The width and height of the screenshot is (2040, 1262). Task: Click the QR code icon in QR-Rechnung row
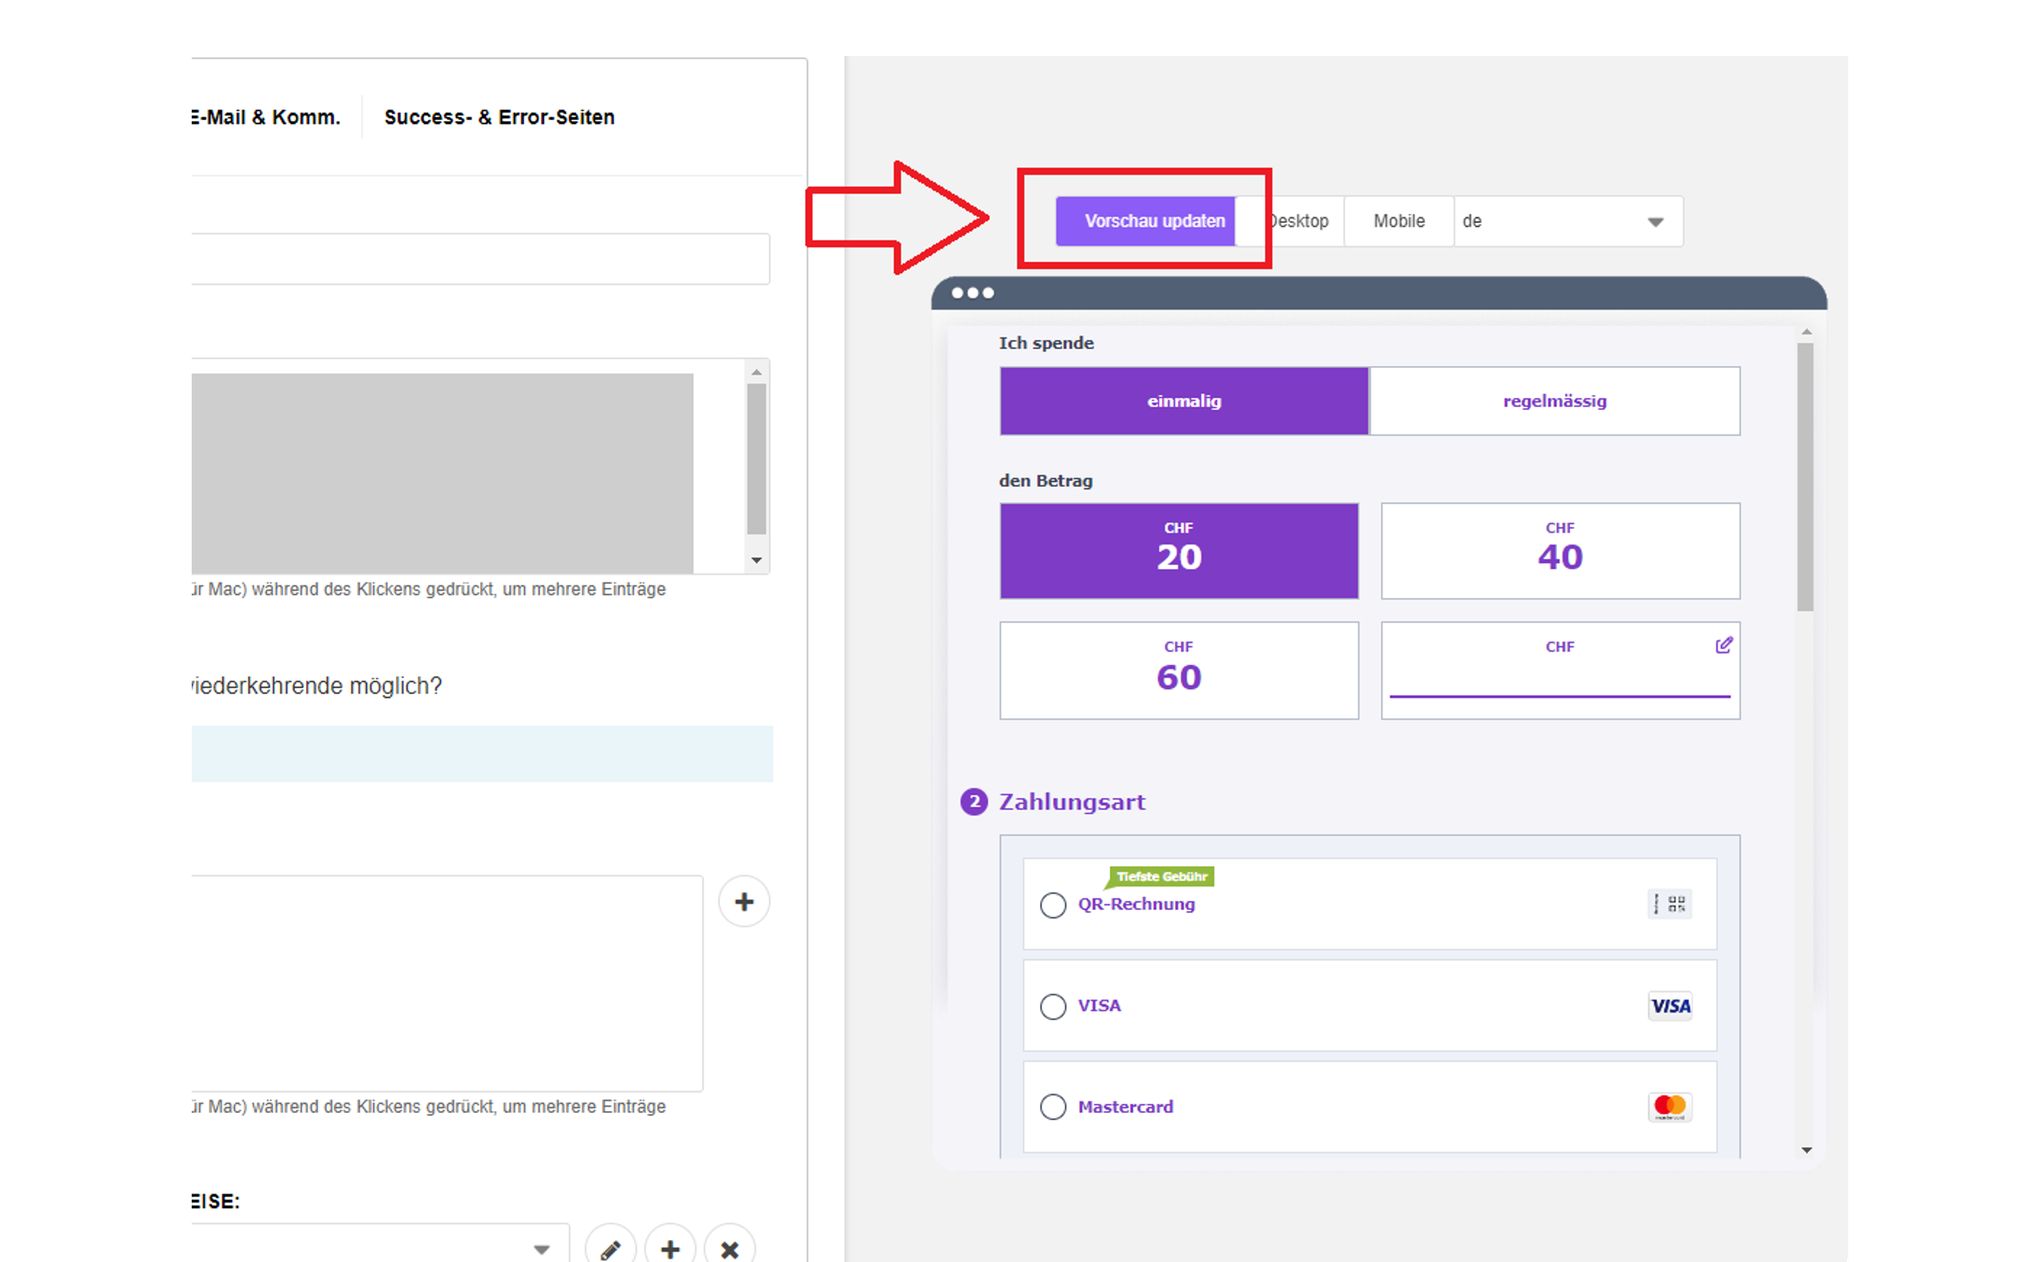point(1669,904)
